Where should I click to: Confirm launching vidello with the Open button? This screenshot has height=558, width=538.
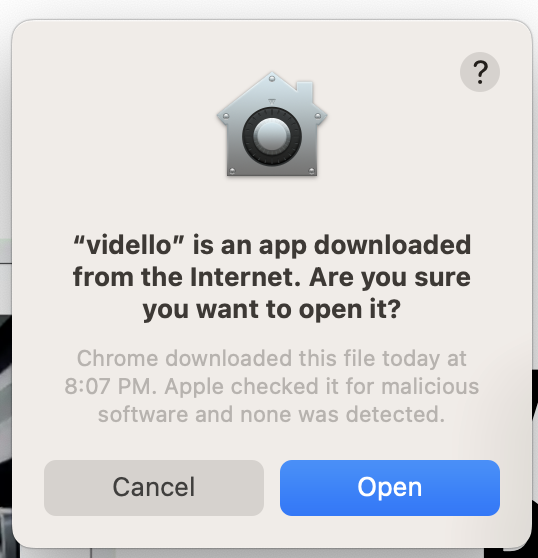tap(390, 488)
